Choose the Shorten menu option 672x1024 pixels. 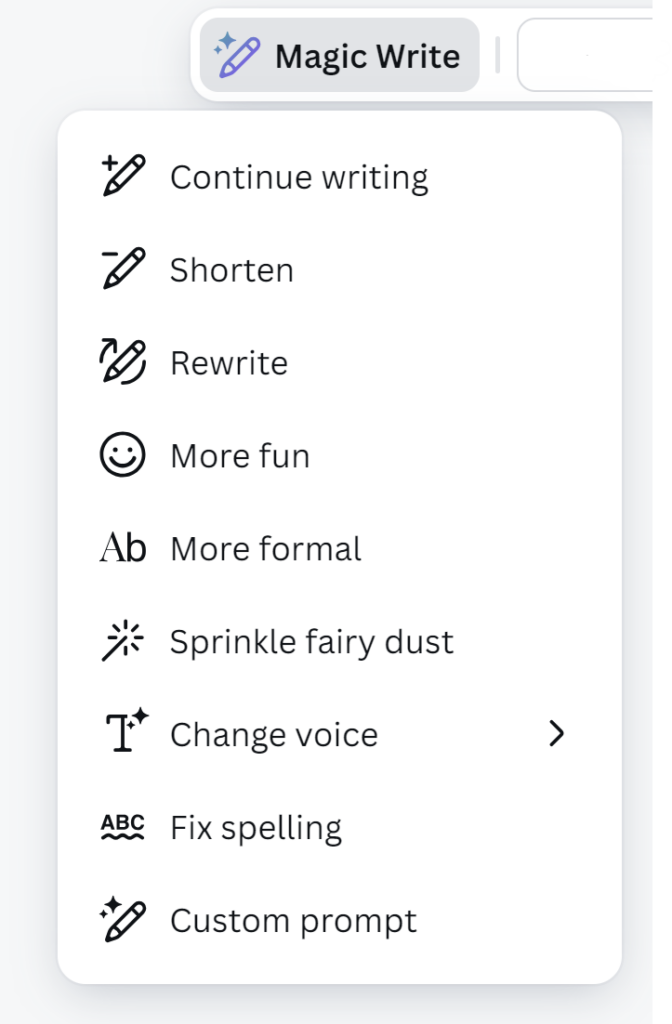point(232,271)
